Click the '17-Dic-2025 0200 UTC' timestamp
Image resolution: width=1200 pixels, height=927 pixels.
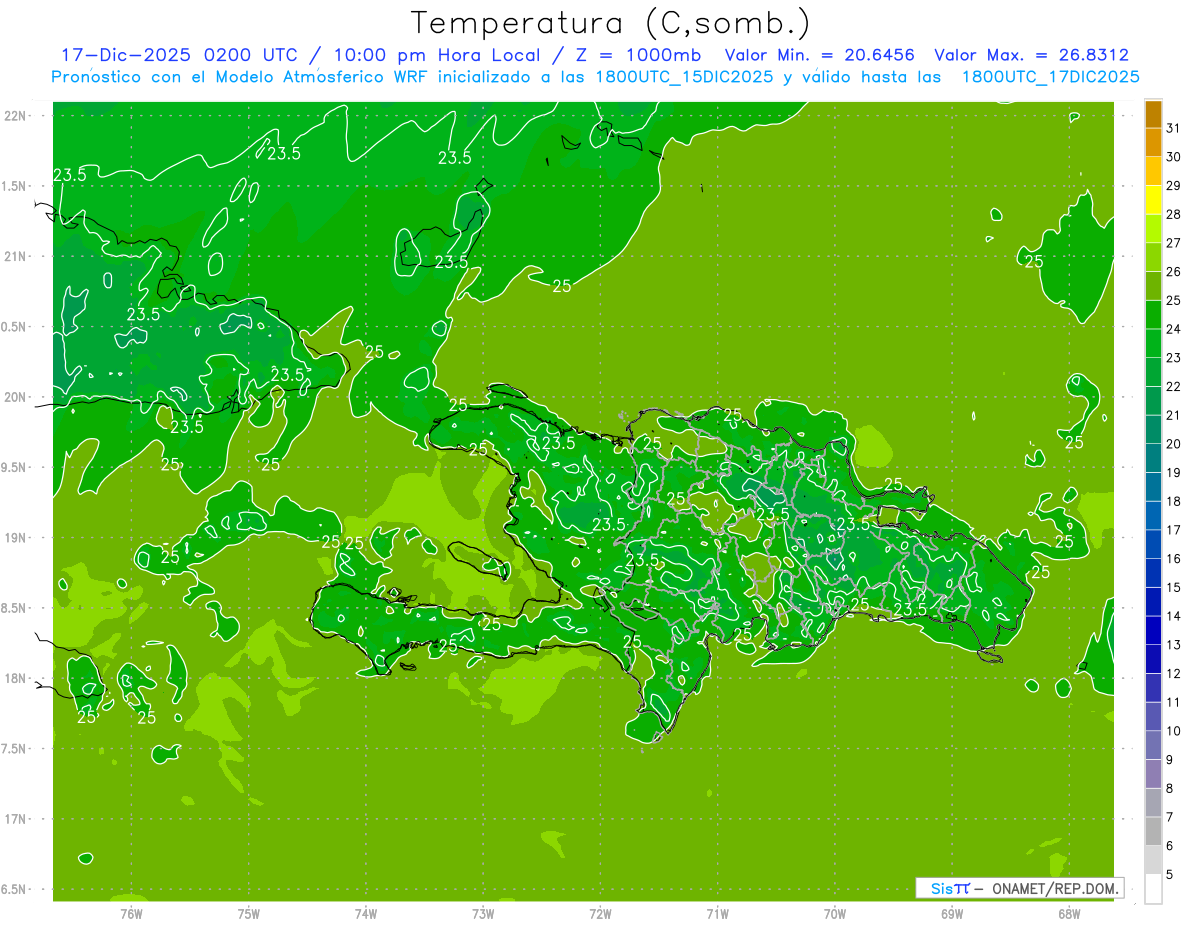tap(179, 55)
